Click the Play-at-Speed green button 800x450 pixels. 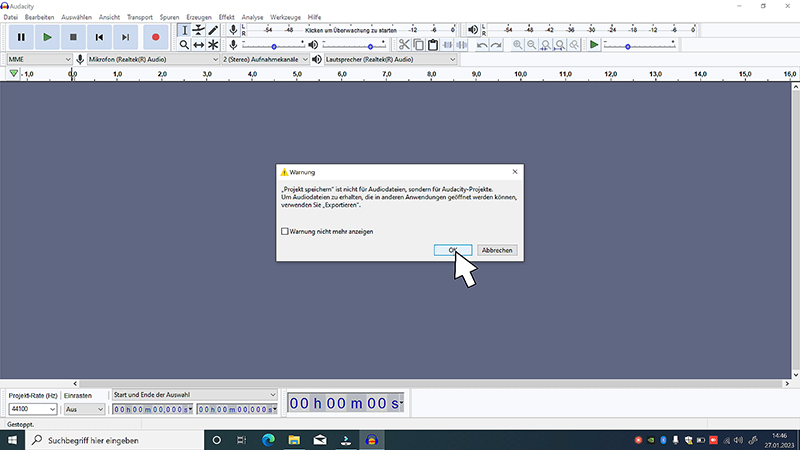coord(593,45)
